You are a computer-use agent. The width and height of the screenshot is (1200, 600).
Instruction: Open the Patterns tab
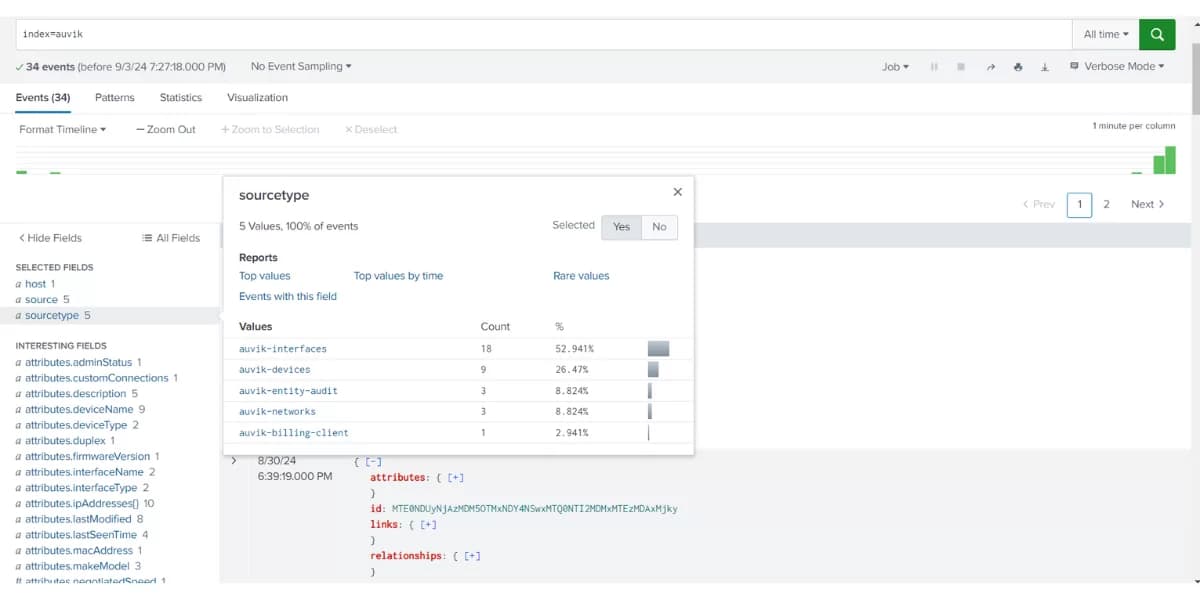114,97
